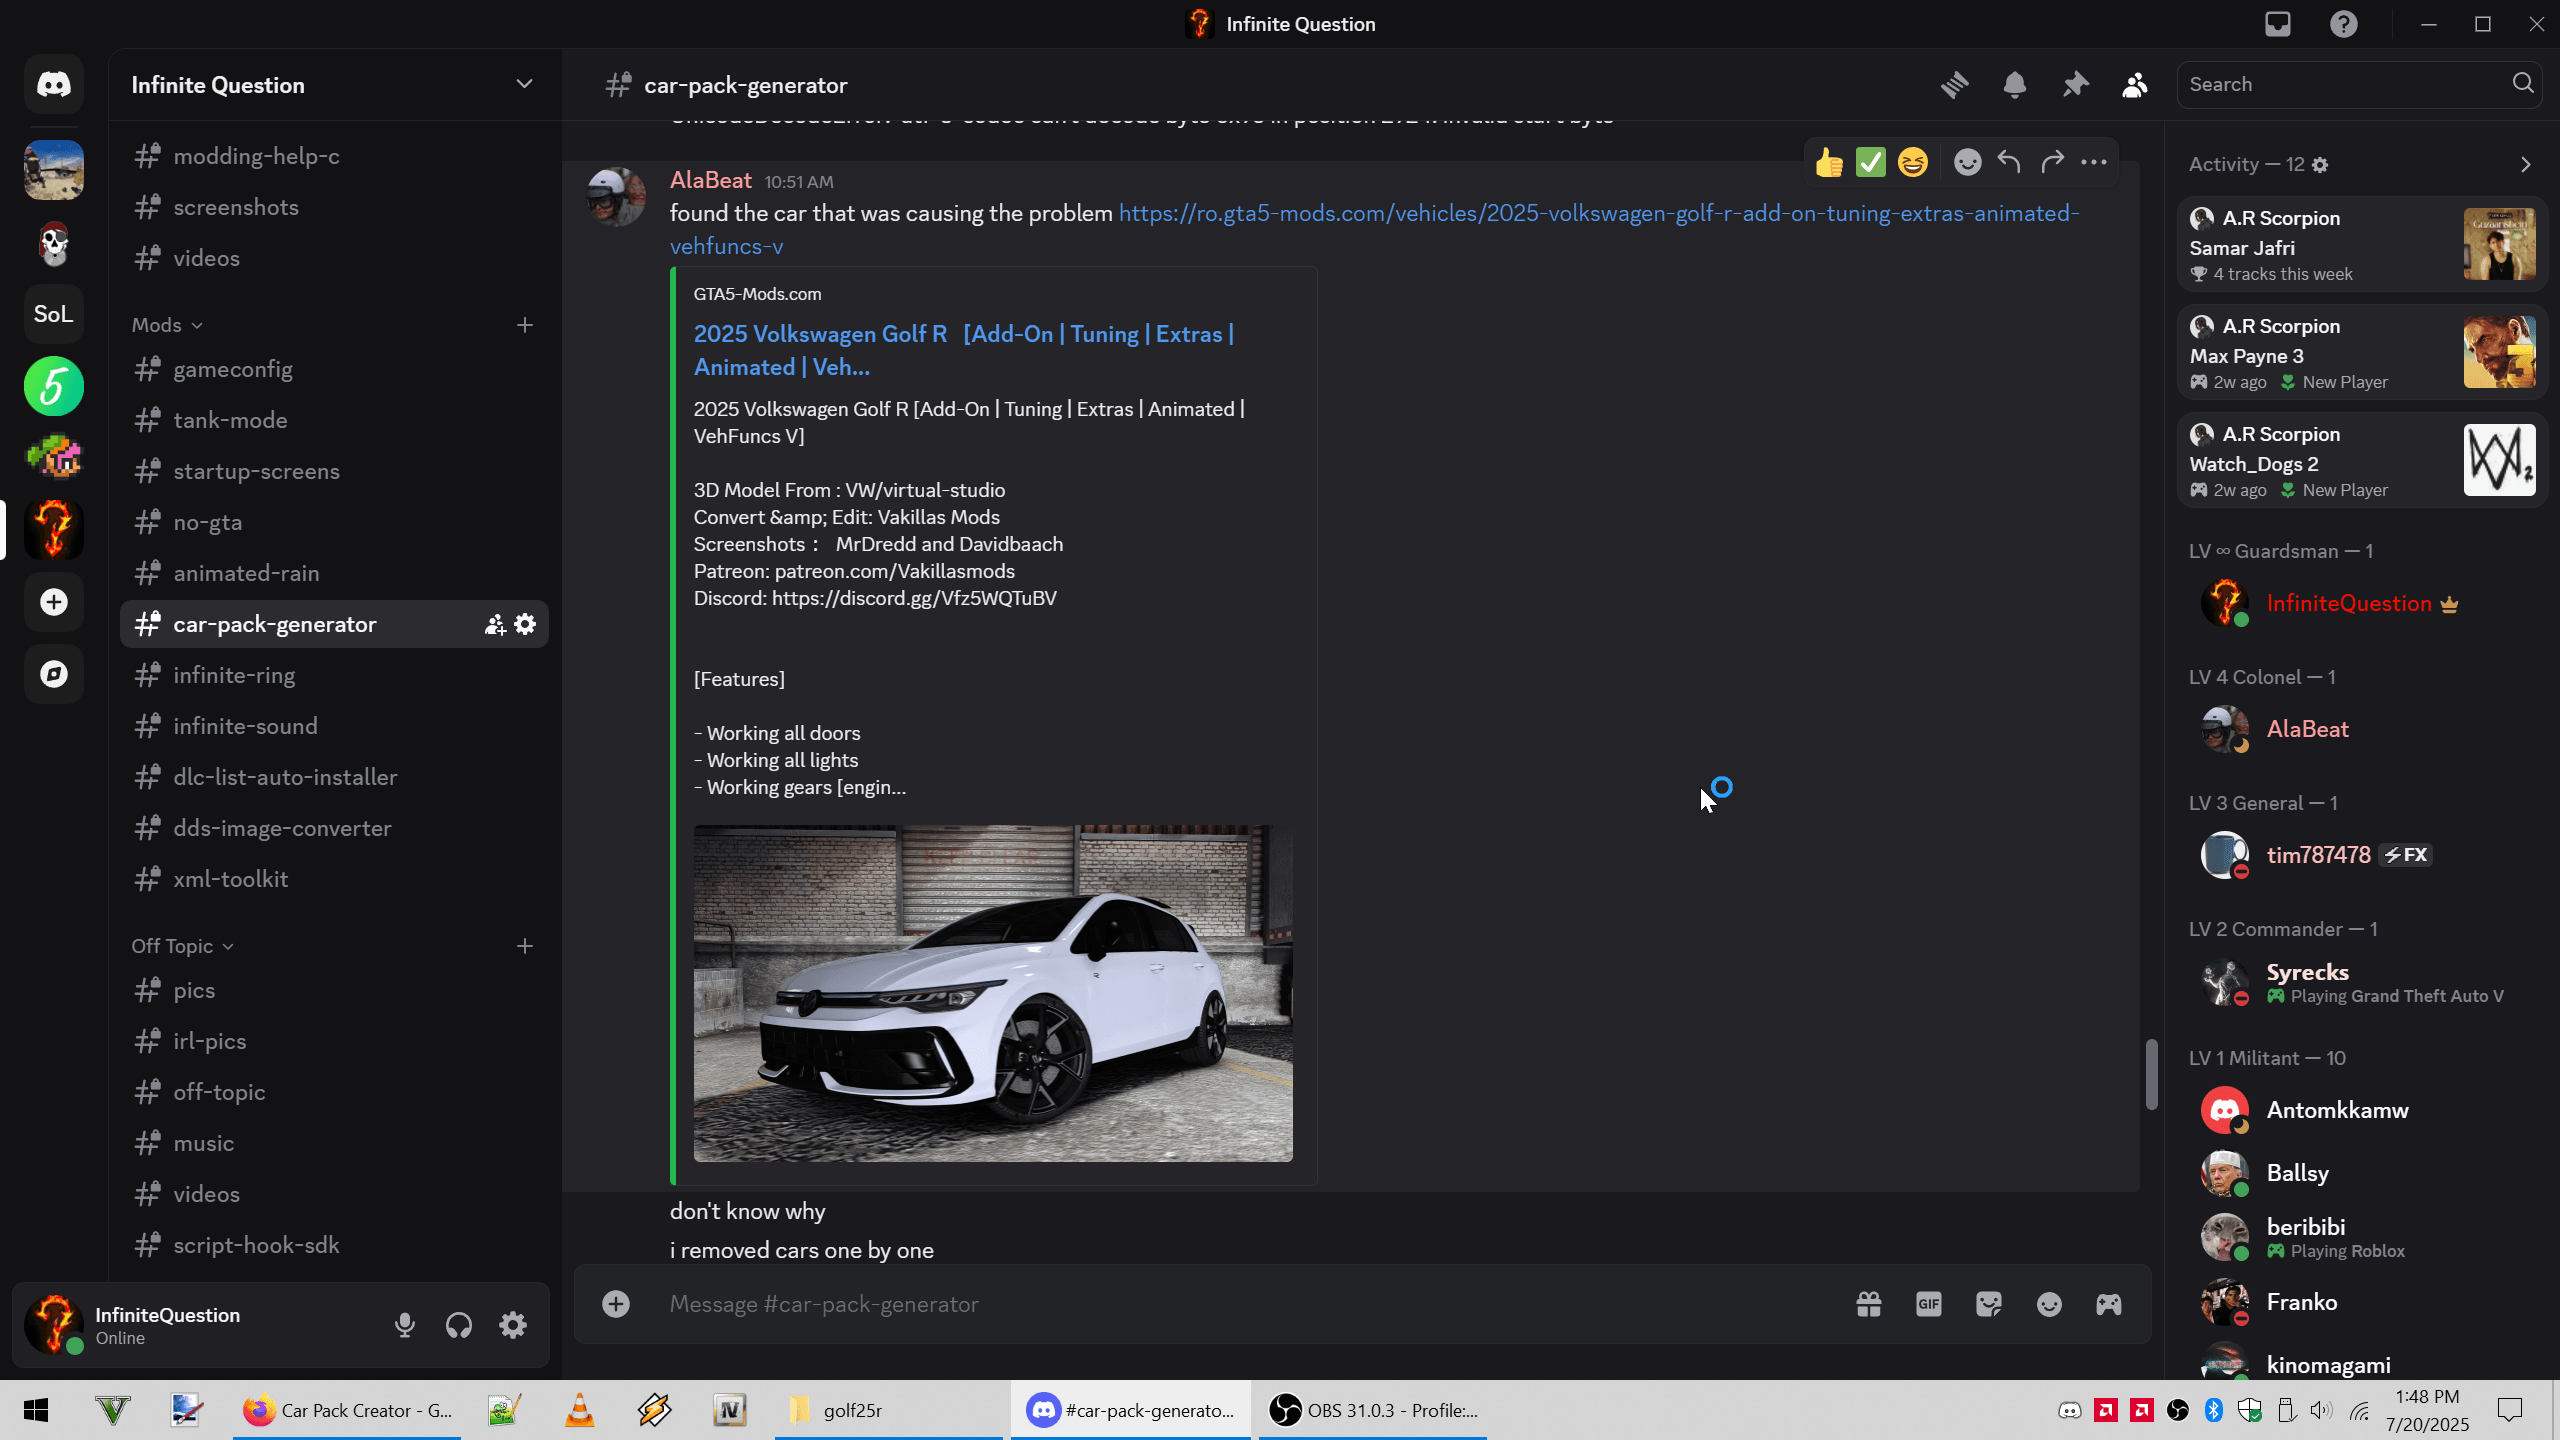Open white Golf R embed image

tap(993, 993)
